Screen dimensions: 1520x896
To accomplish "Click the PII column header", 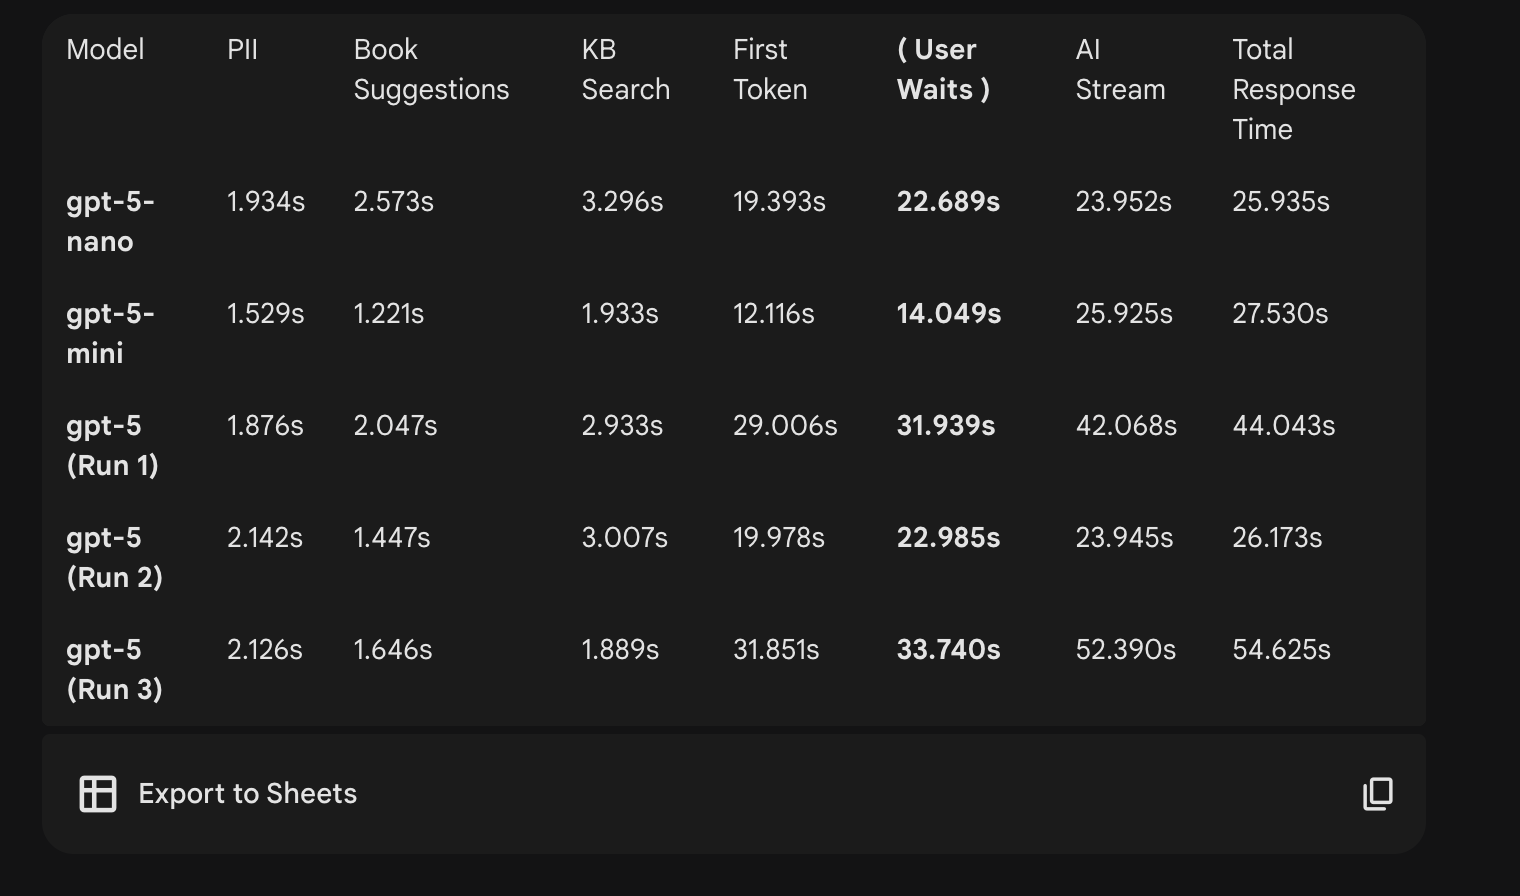I will 242,50.
